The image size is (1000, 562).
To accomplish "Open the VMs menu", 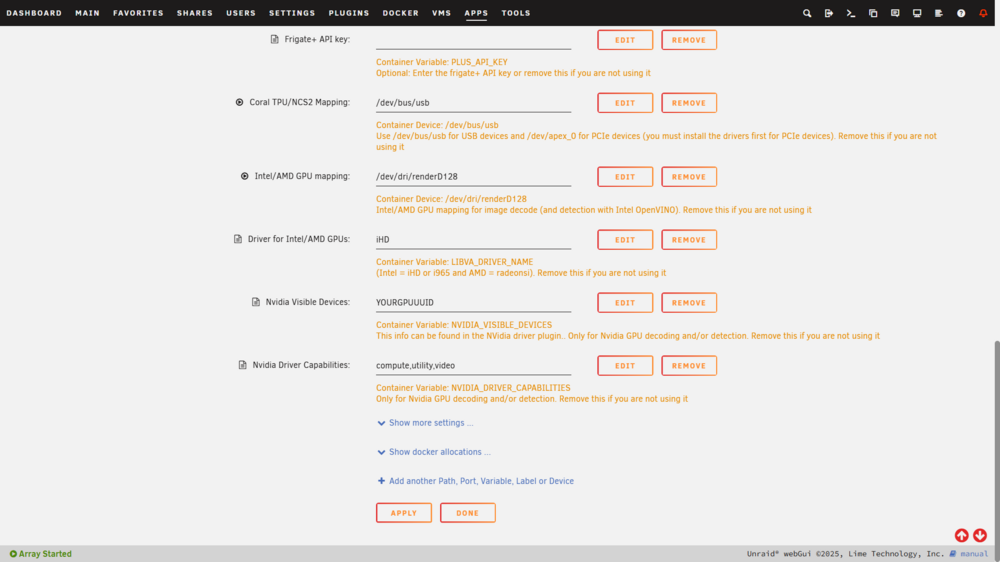I will coord(441,13).
